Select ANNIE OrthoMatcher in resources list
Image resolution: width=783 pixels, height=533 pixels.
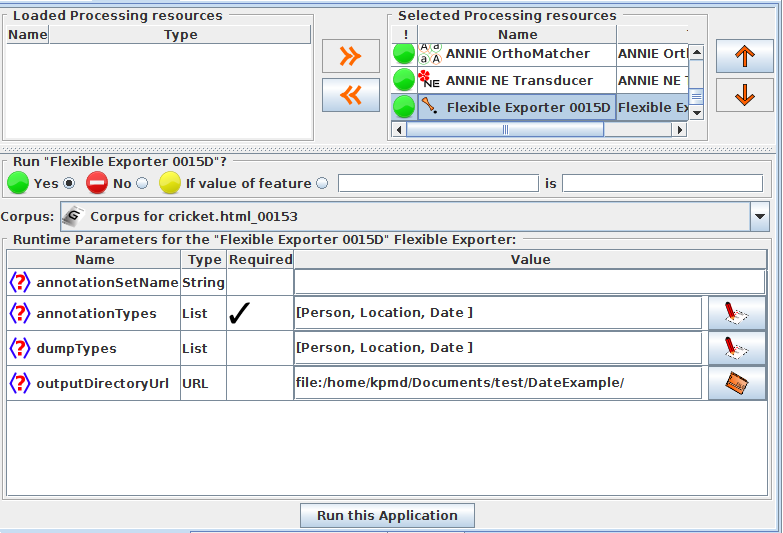coord(517,53)
